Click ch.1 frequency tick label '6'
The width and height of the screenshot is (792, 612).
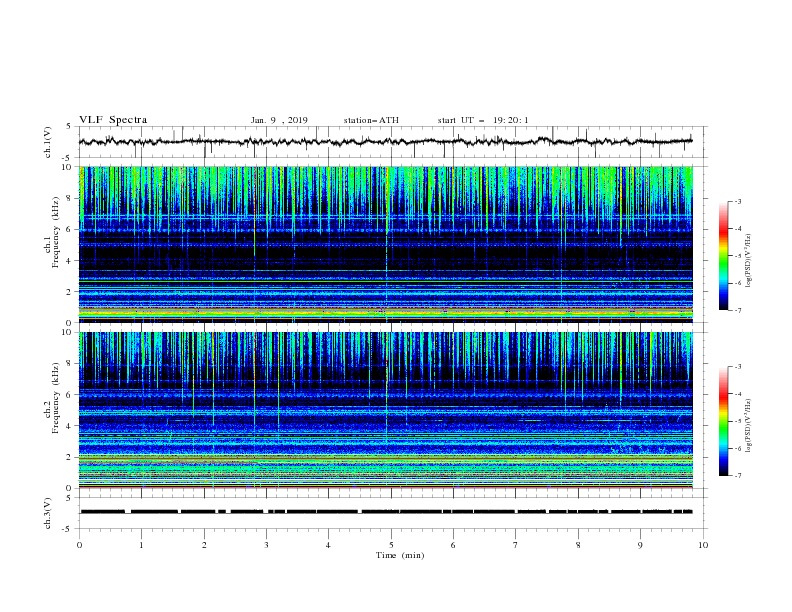[69, 229]
